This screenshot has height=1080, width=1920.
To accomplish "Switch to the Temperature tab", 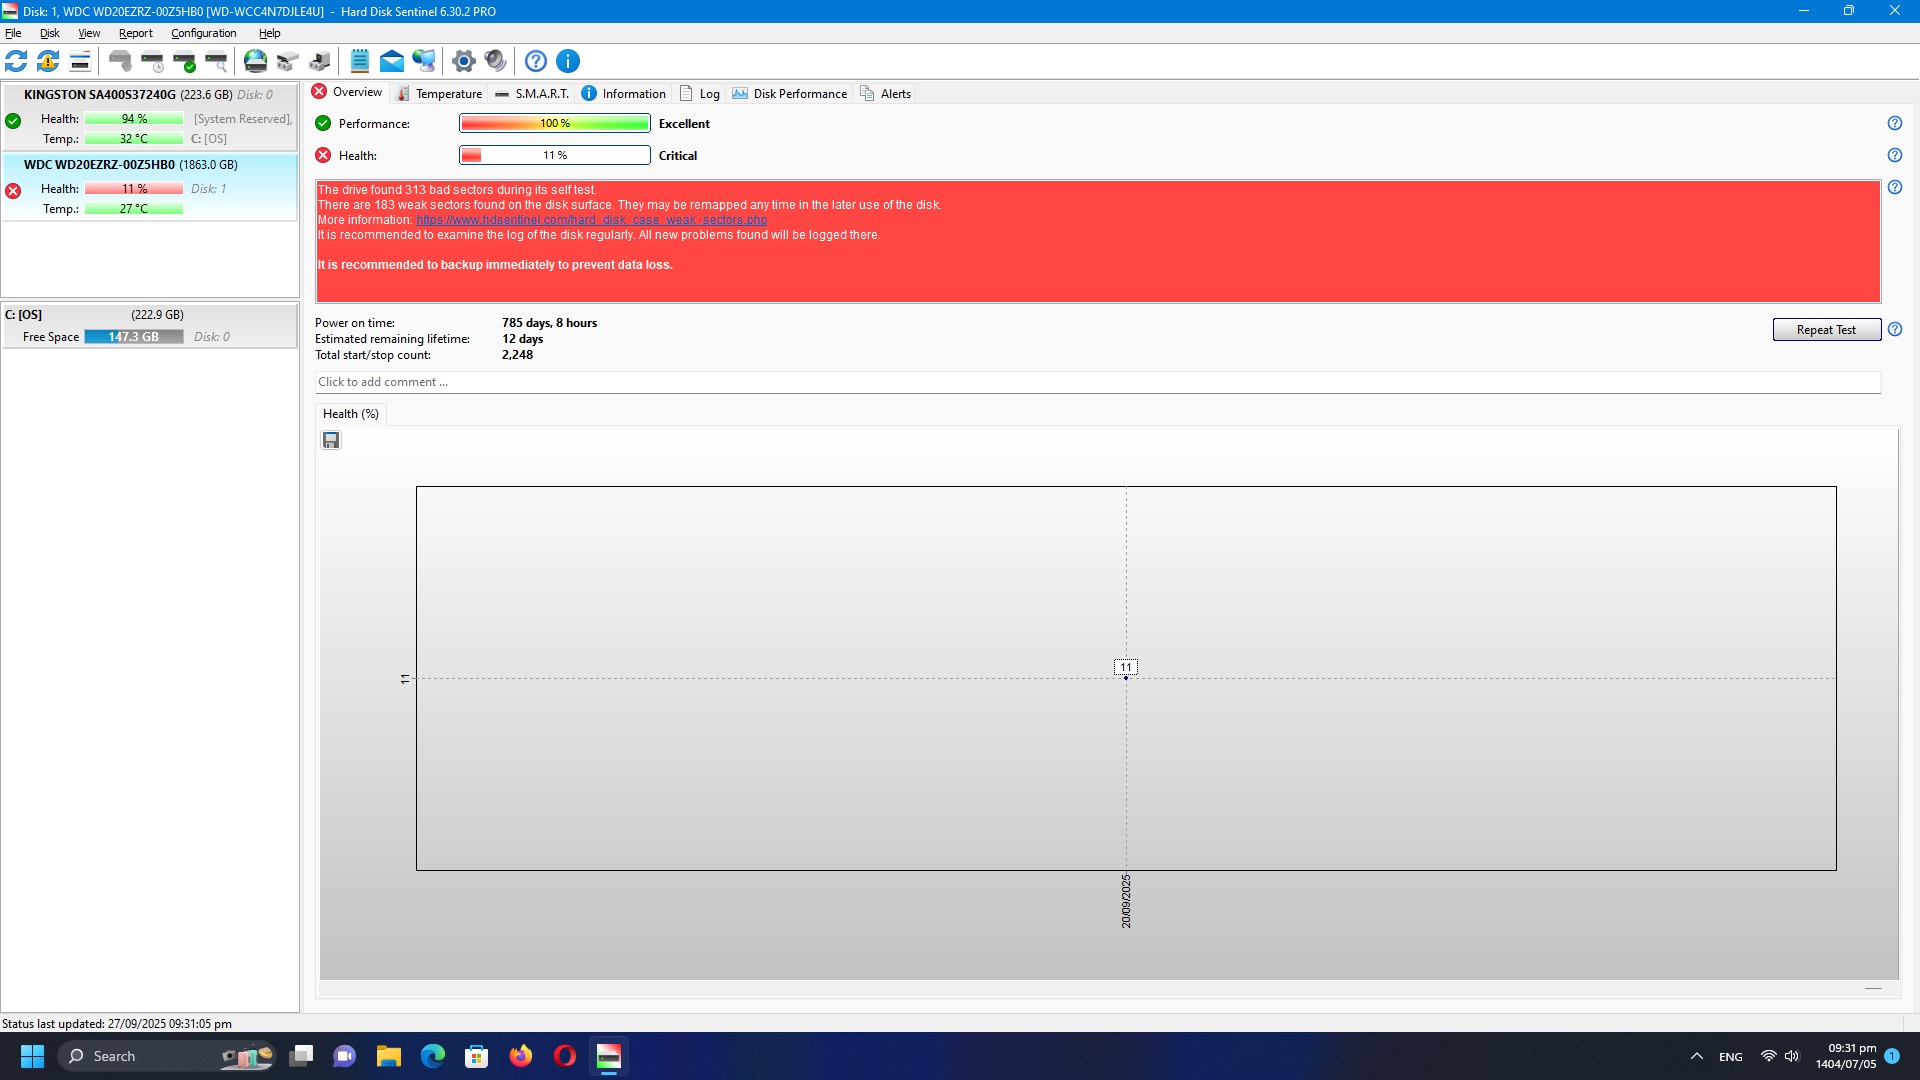I will [x=439, y=93].
